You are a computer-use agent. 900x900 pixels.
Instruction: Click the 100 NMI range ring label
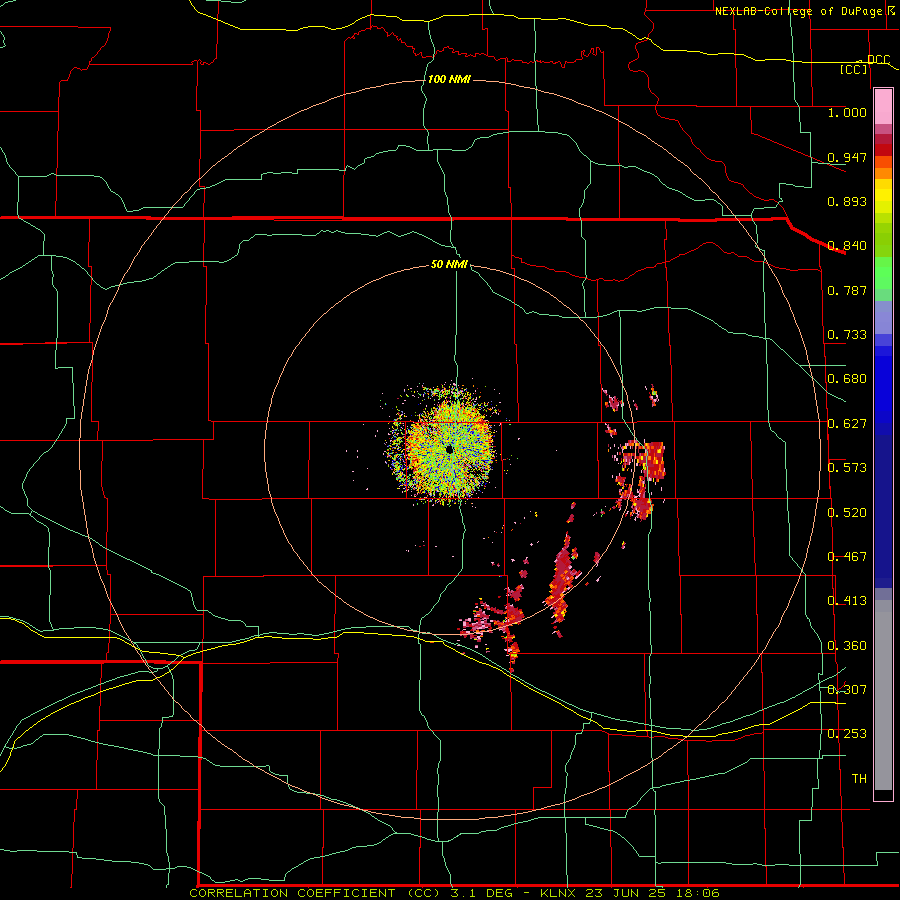[x=449, y=79]
